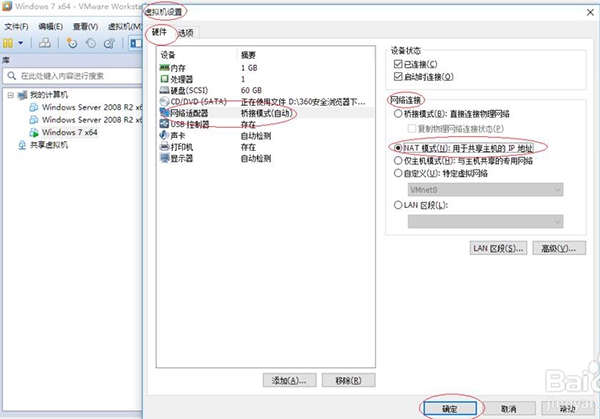Click the take snapshot toolbar icon

[72, 43]
